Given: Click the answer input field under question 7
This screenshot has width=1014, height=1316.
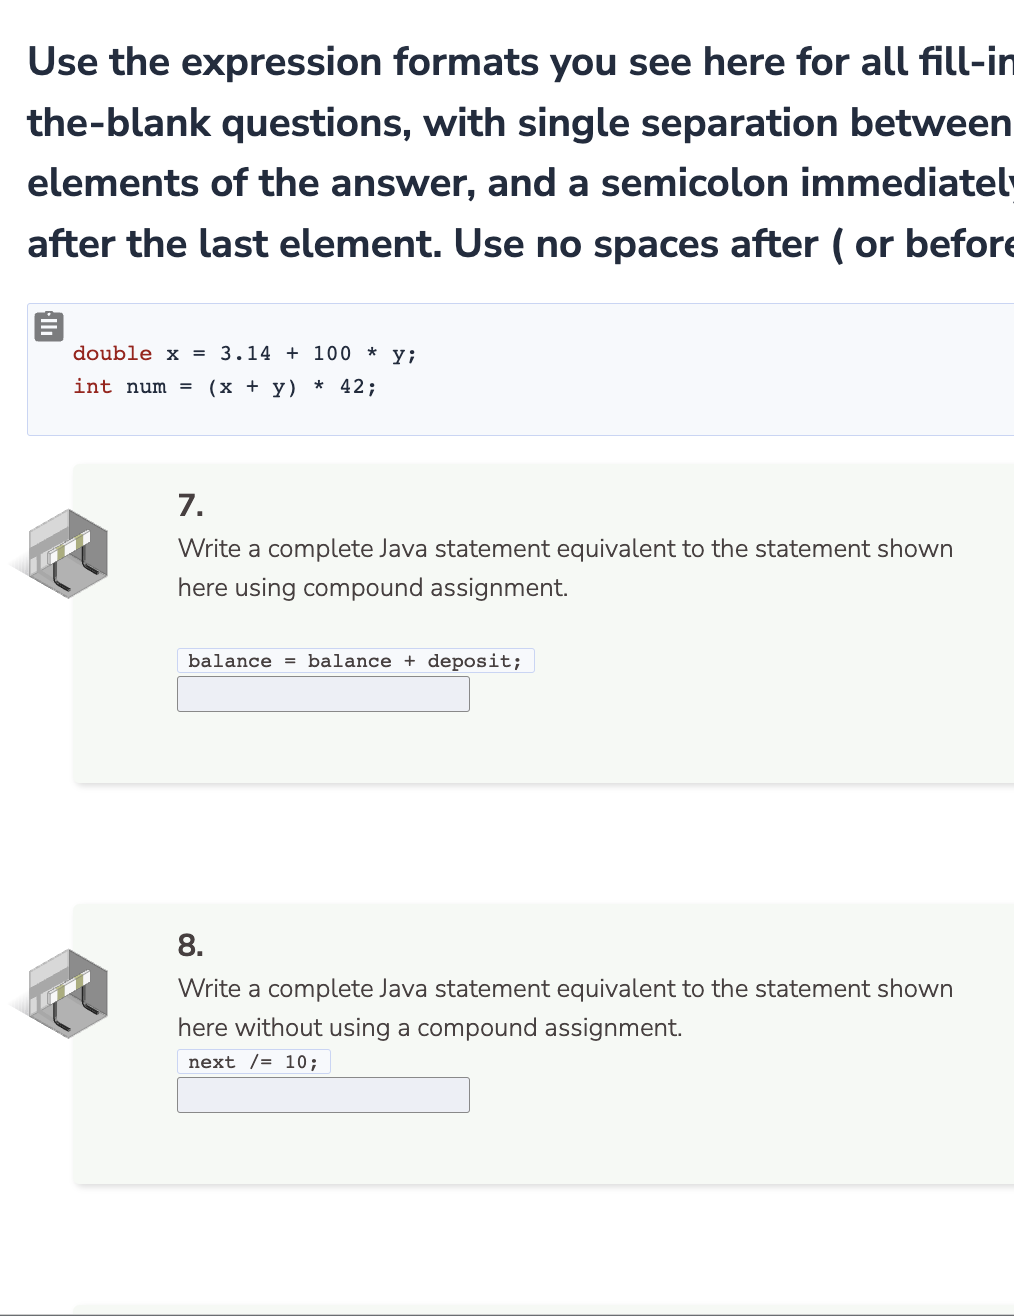Looking at the screenshot, I should point(323,693).
